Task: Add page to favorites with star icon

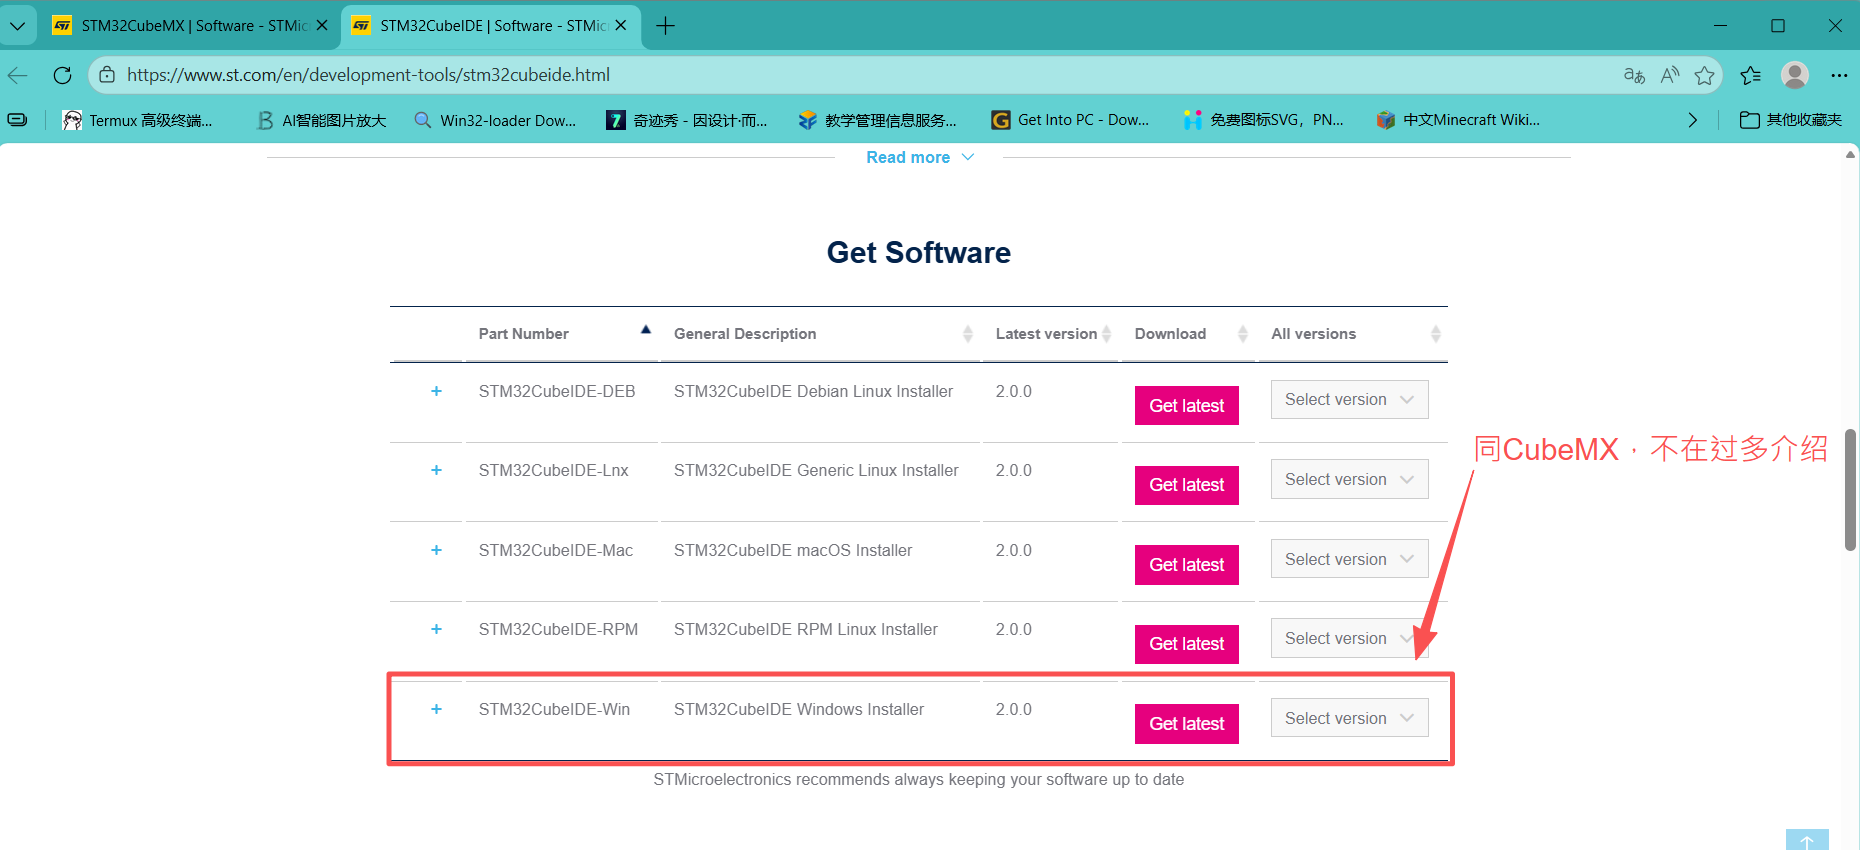Action: [1705, 75]
